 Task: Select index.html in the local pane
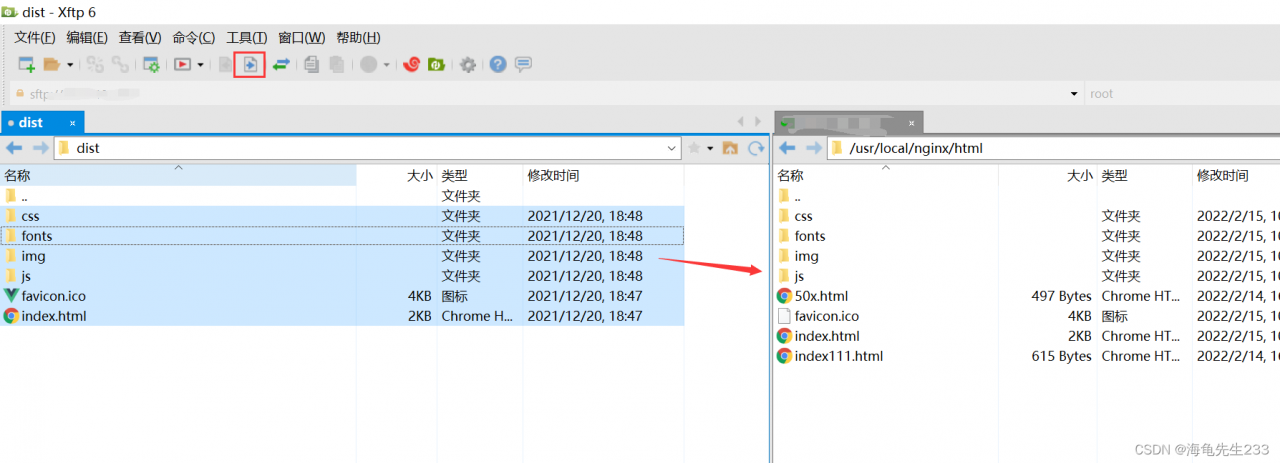tap(342, 316)
